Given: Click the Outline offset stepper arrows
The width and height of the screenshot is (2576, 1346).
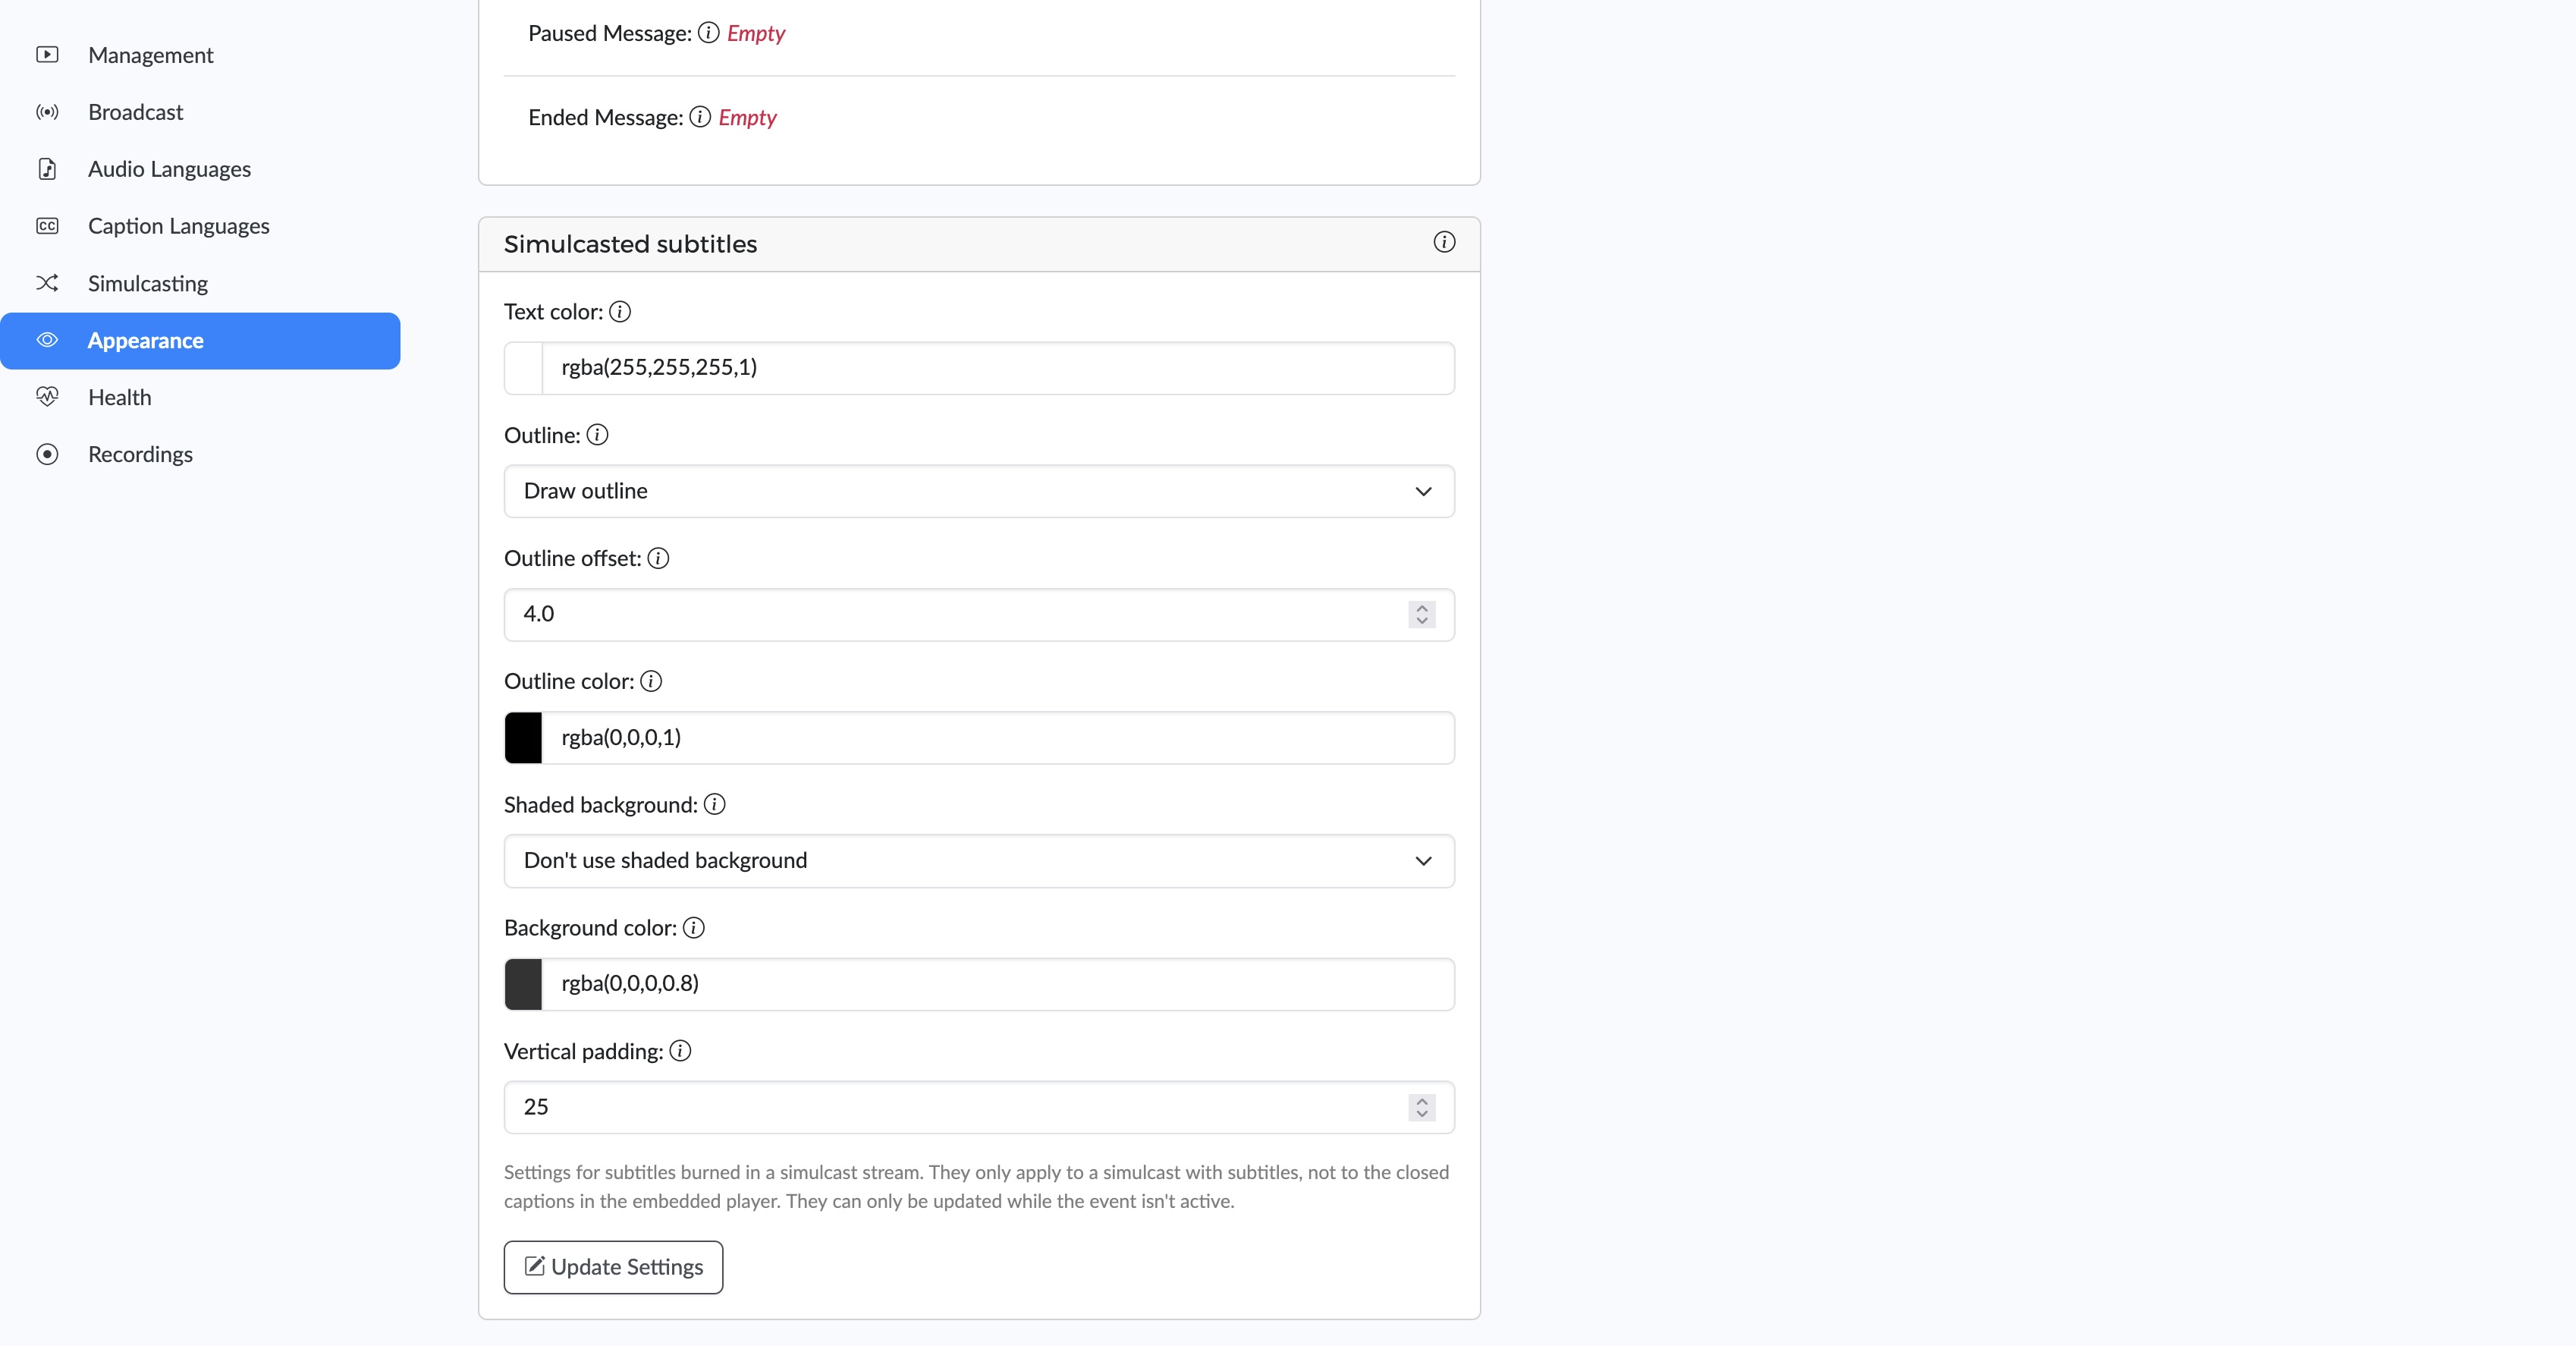Looking at the screenshot, I should tap(1422, 614).
